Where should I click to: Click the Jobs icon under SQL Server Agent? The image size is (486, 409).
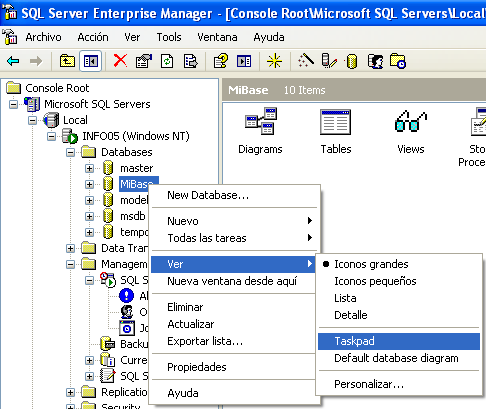point(127,328)
